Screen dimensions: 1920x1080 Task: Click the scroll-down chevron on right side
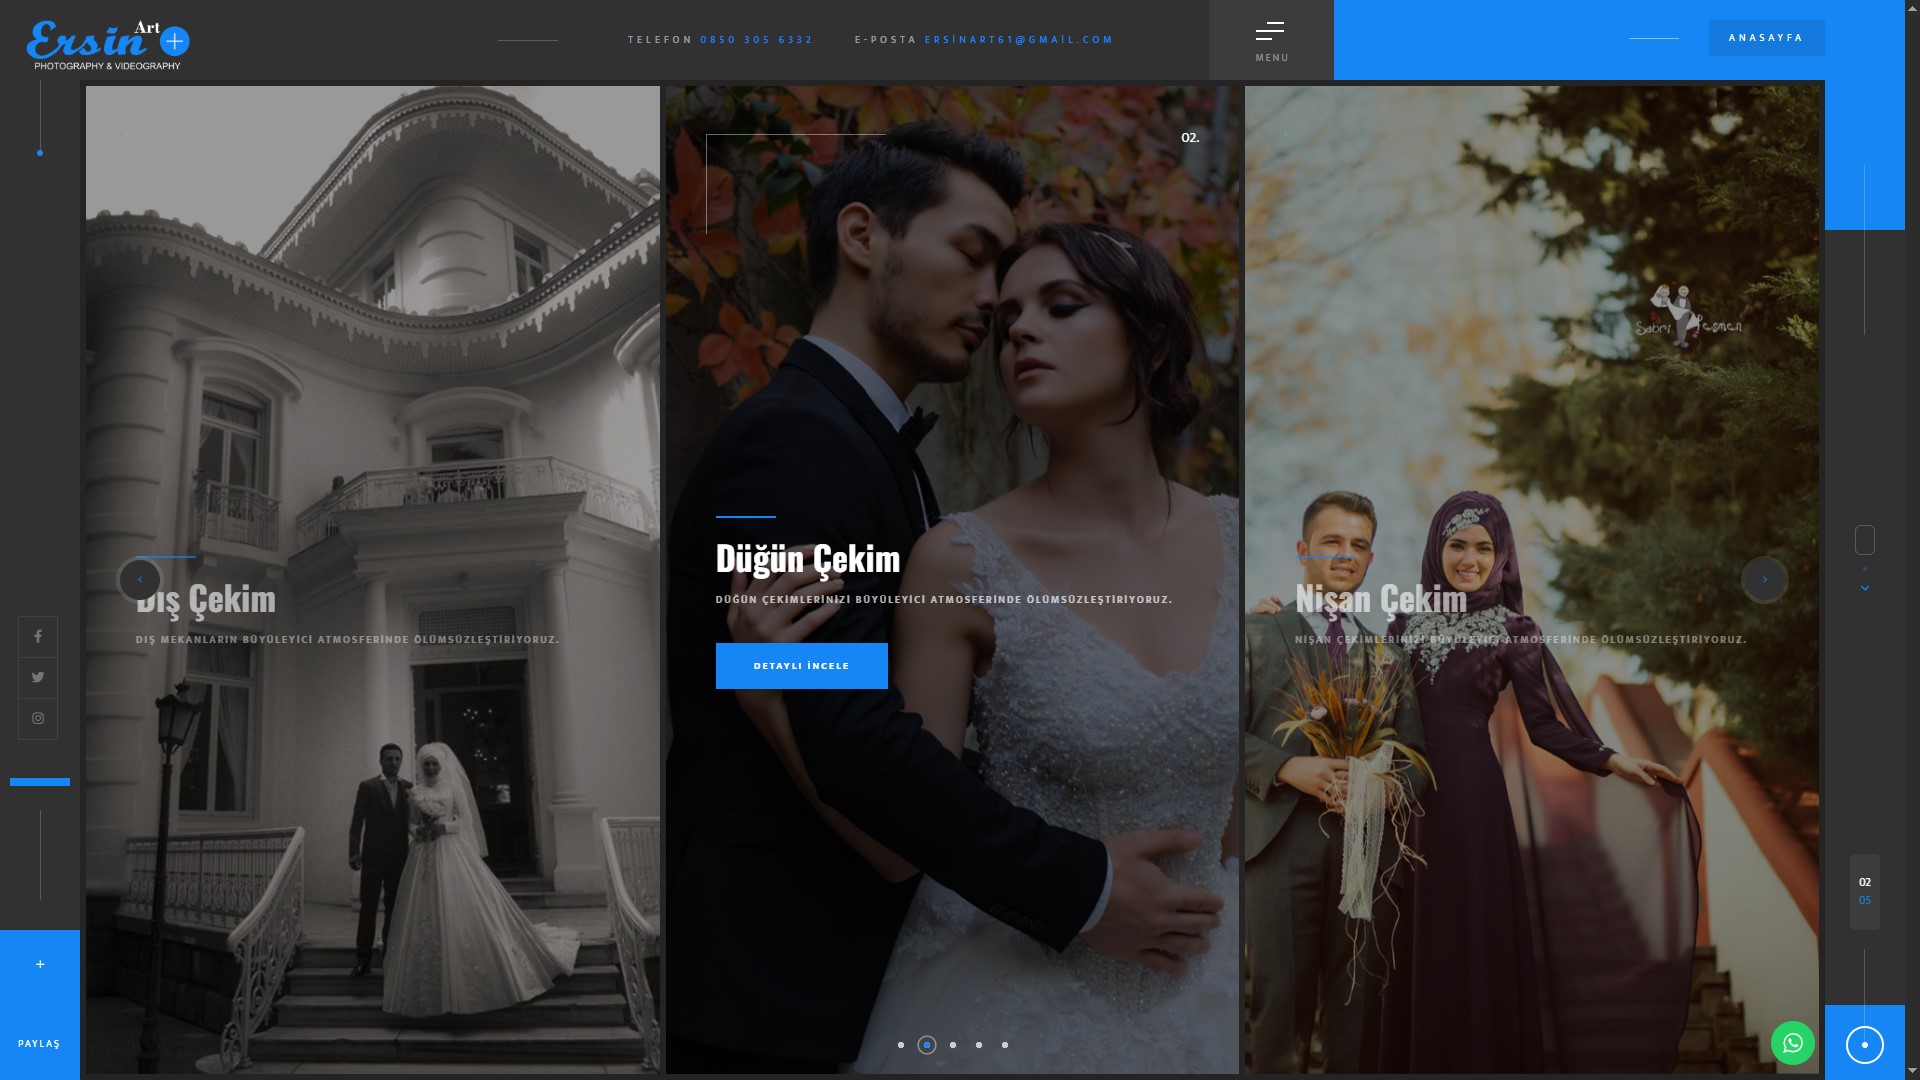pos(1864,588)
